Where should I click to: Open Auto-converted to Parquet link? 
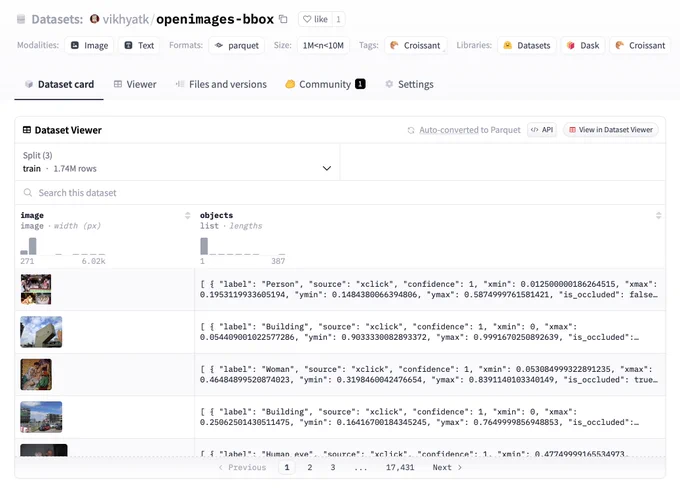coord(470,130)
